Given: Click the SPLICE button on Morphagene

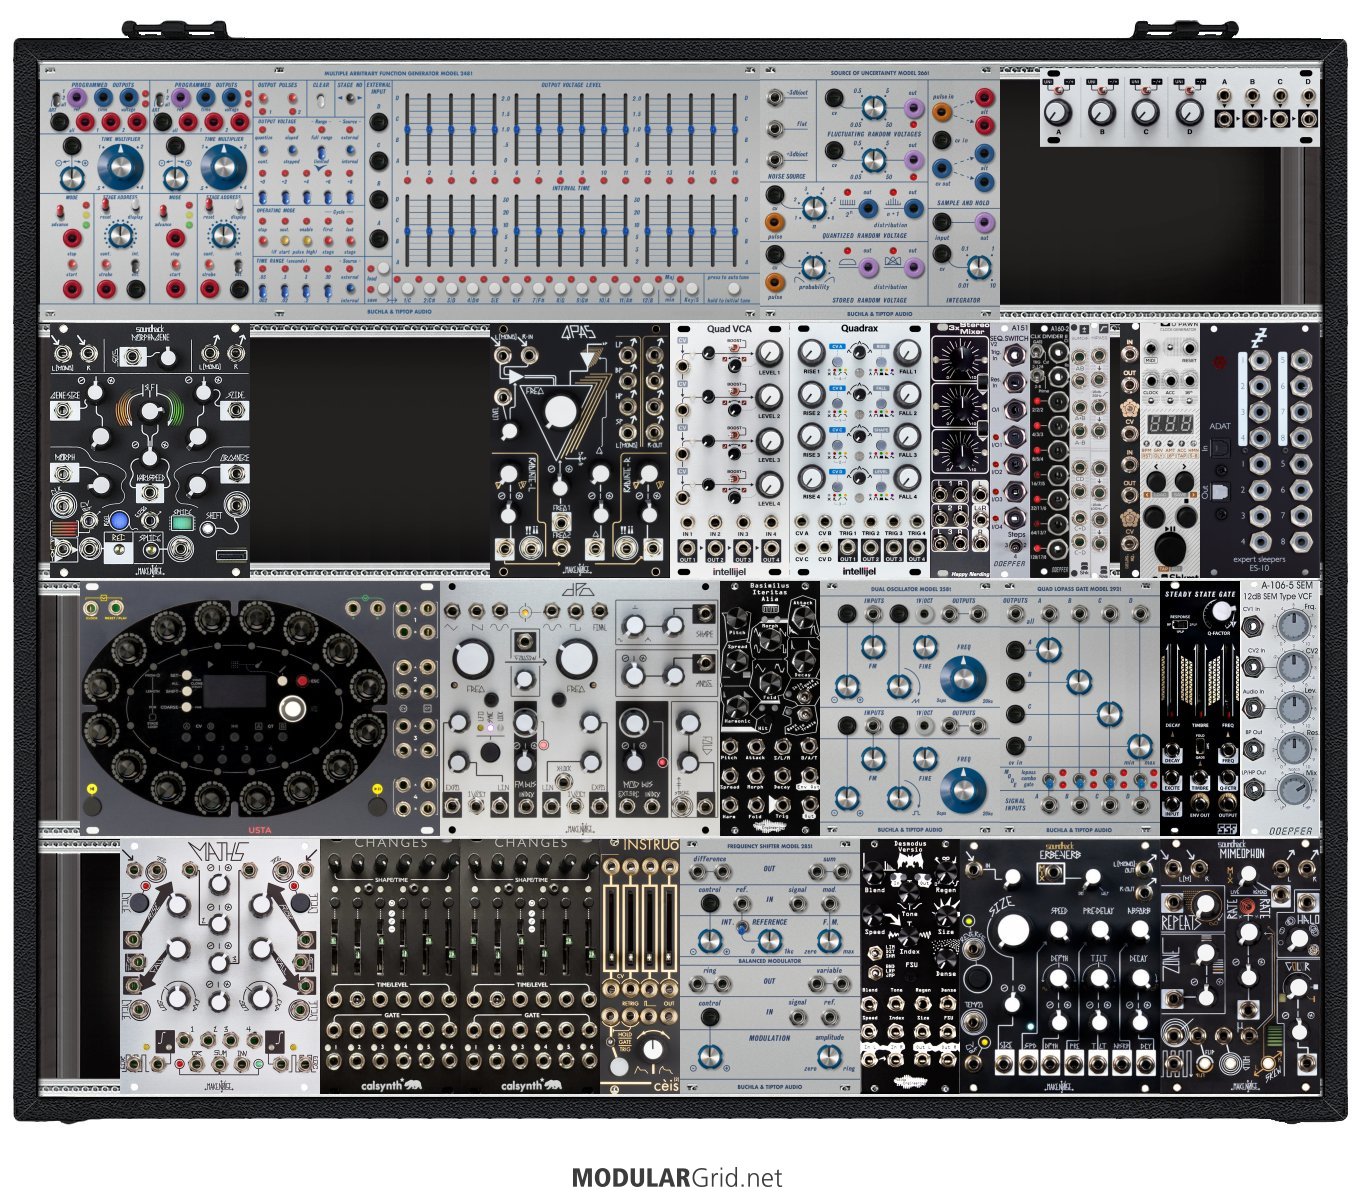Looking at the screenshot, I should point(152,548).
